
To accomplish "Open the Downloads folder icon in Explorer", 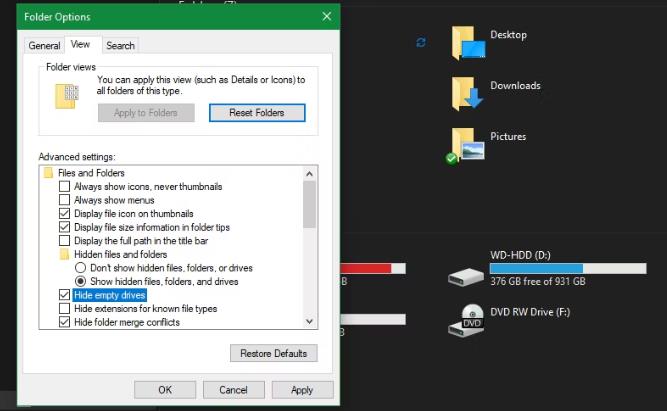I will 467,94.
